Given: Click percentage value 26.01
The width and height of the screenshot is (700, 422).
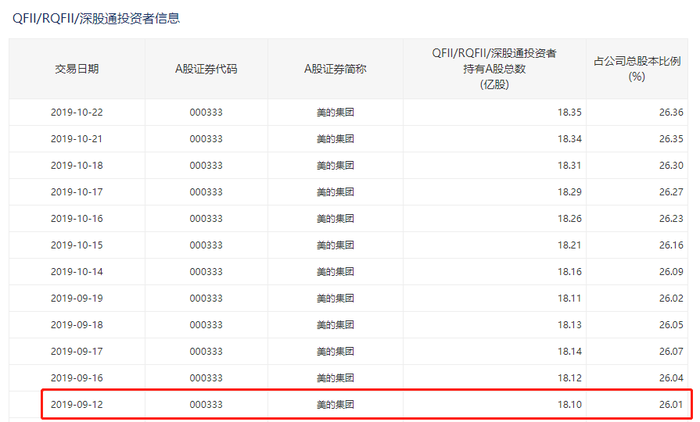Looking at the screenshot, I should [x=671, y=405].
